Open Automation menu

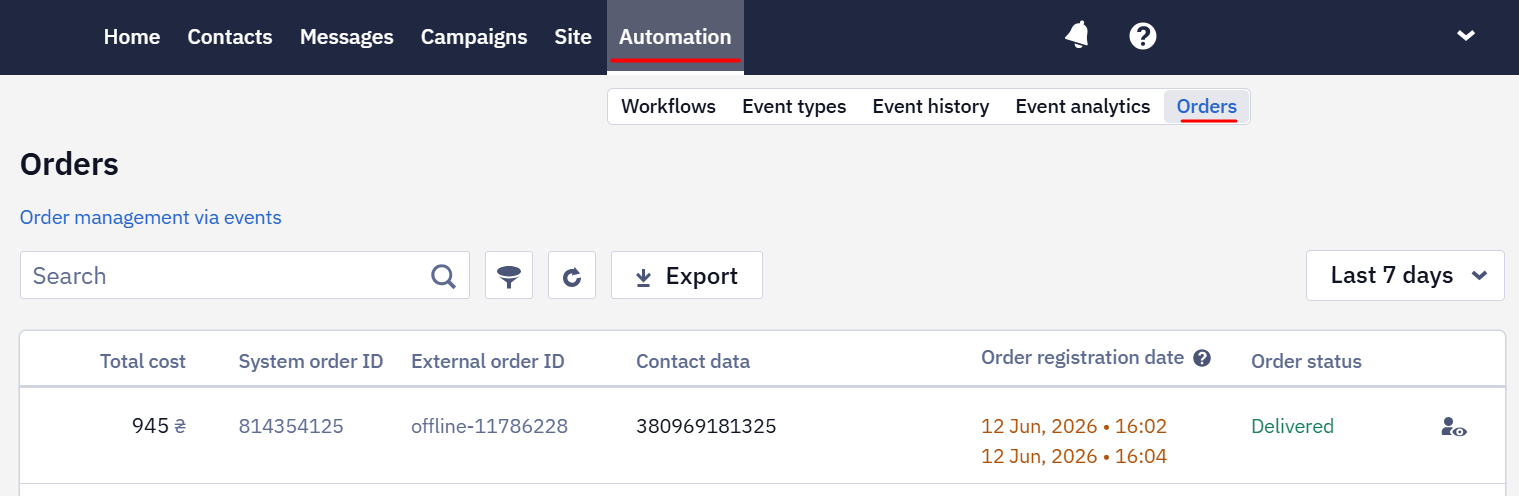(675, 37)
